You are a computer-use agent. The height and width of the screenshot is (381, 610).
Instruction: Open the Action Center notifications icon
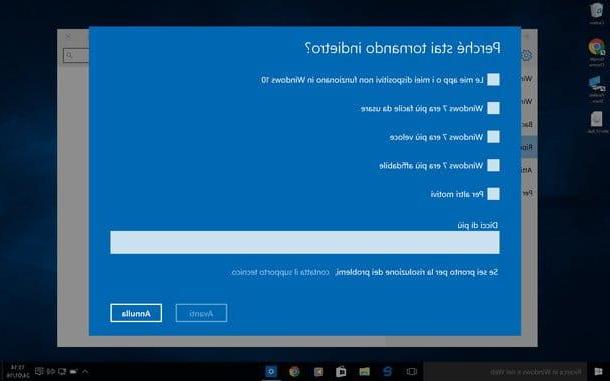click(x=39, y=371)
